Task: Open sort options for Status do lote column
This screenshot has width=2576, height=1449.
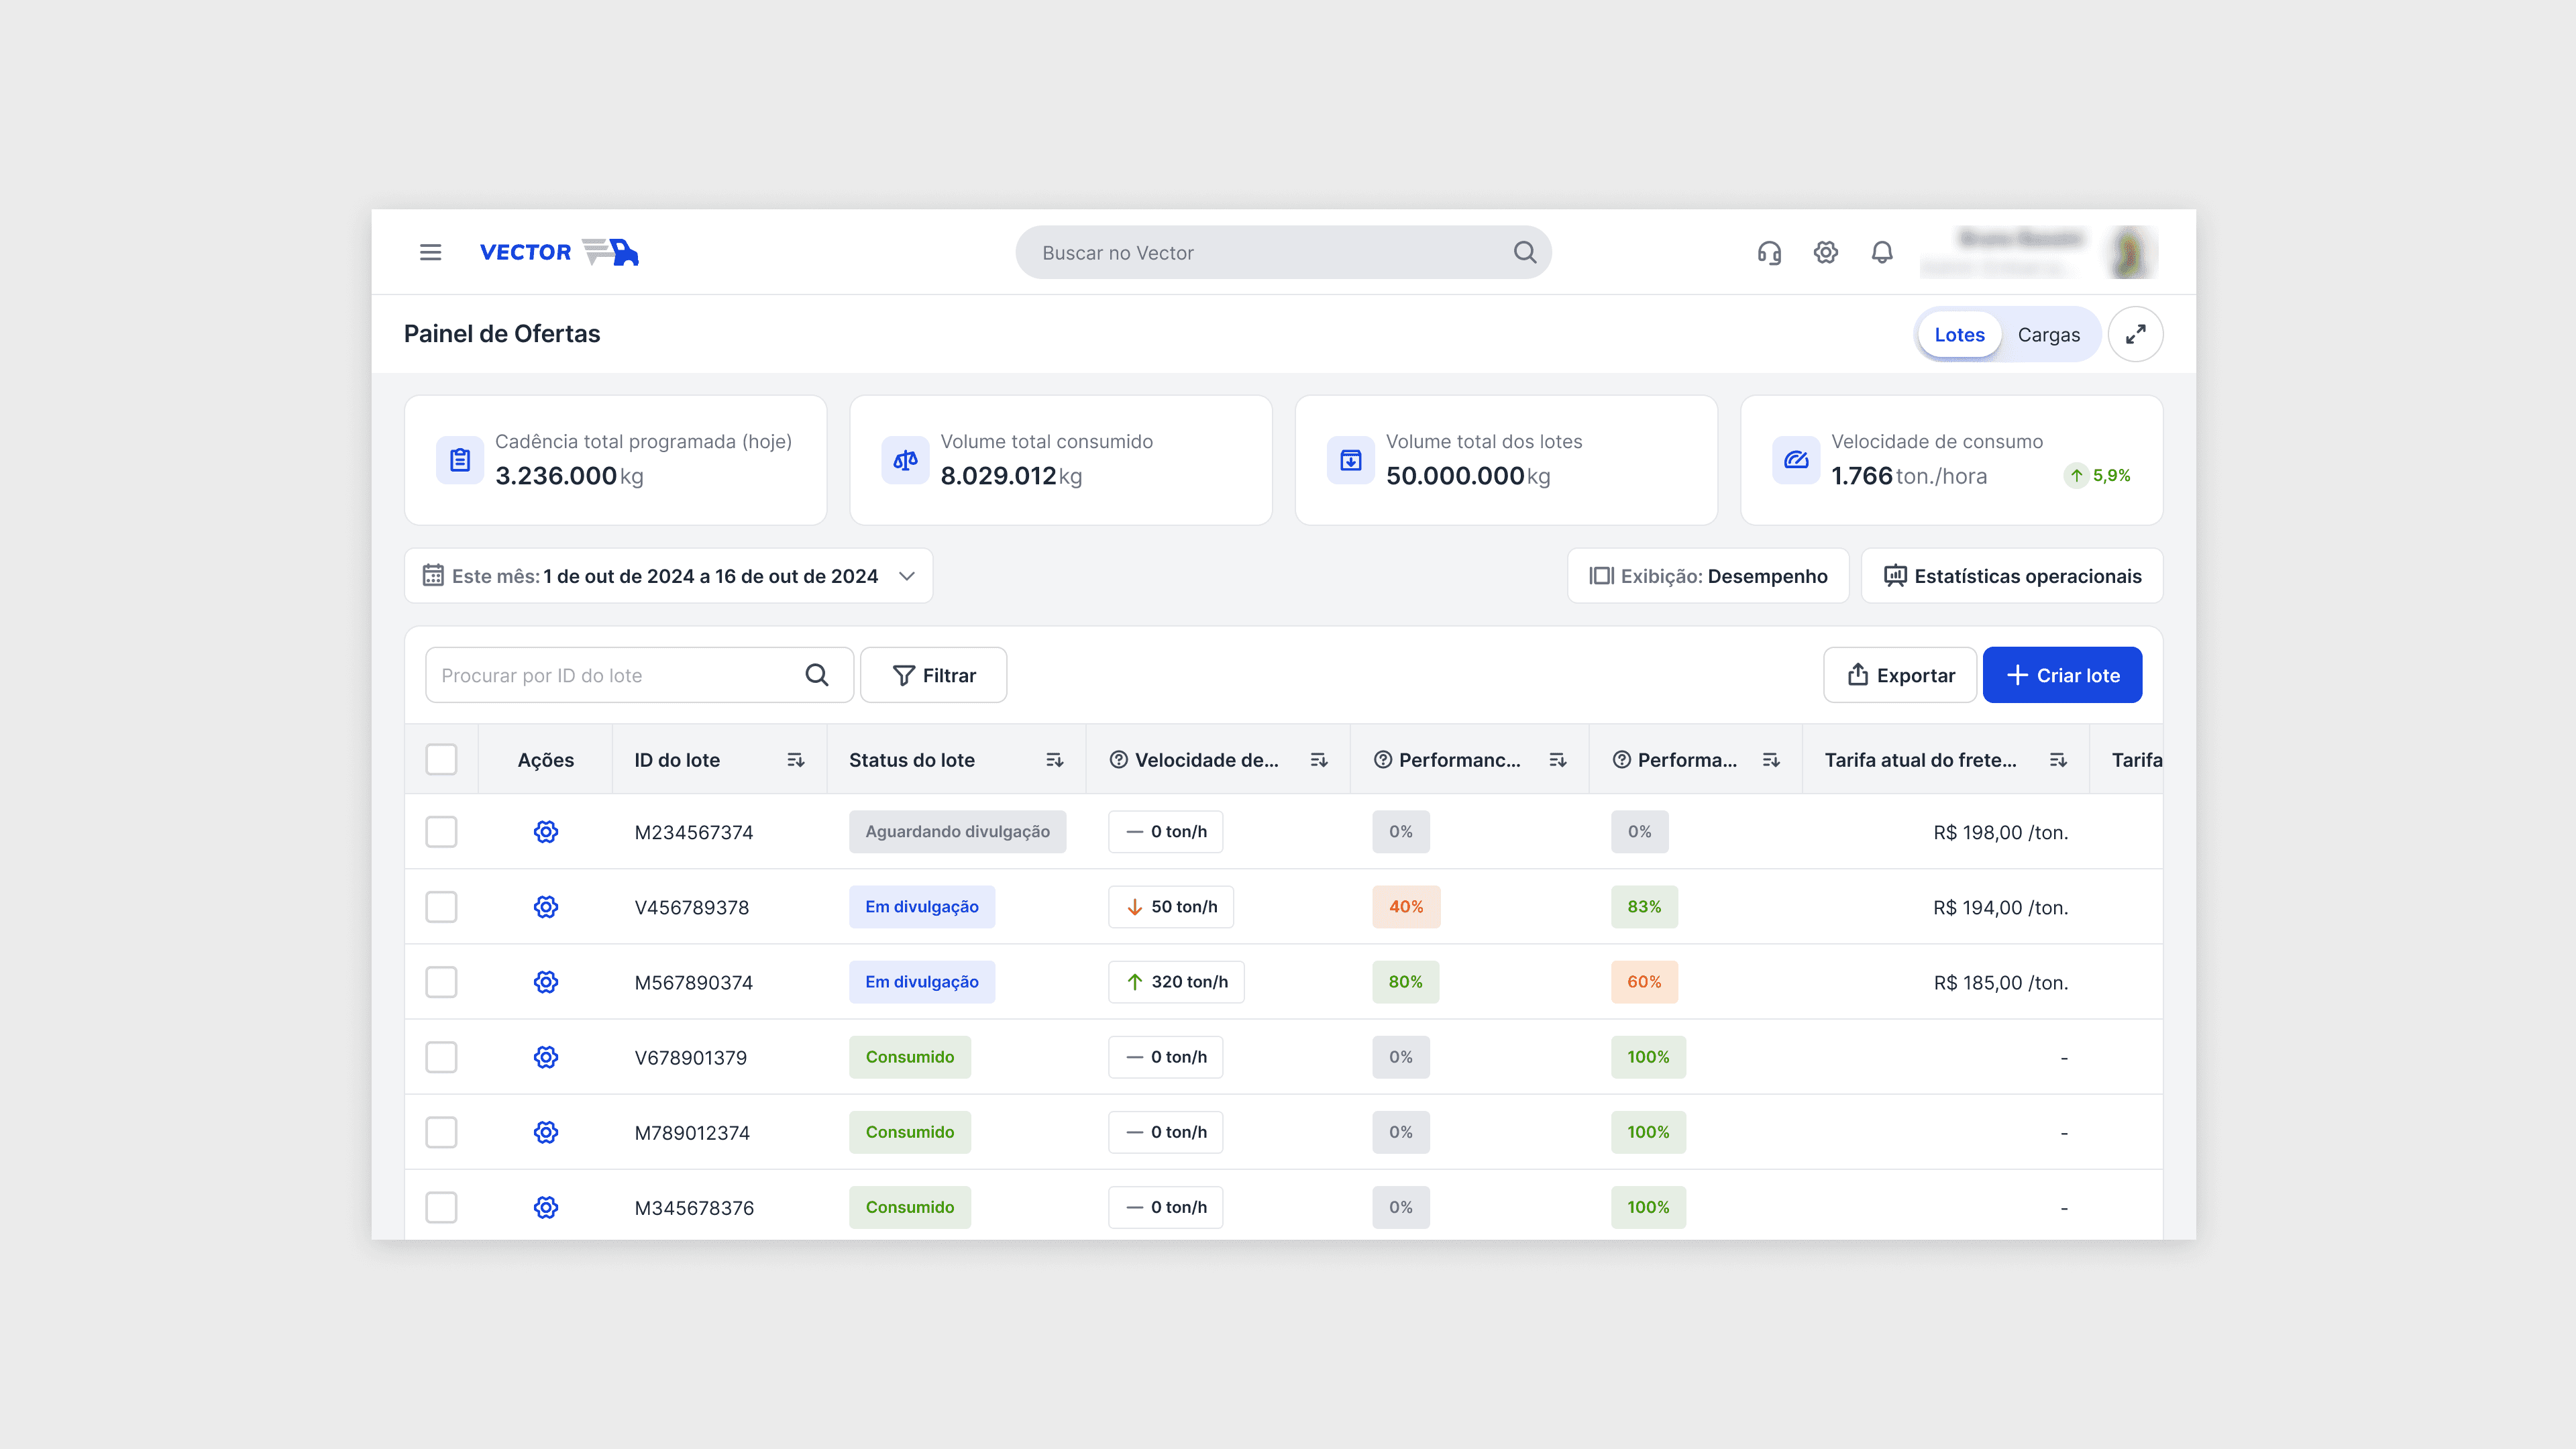Action: pyautogui.click(x=1055, y=759)
